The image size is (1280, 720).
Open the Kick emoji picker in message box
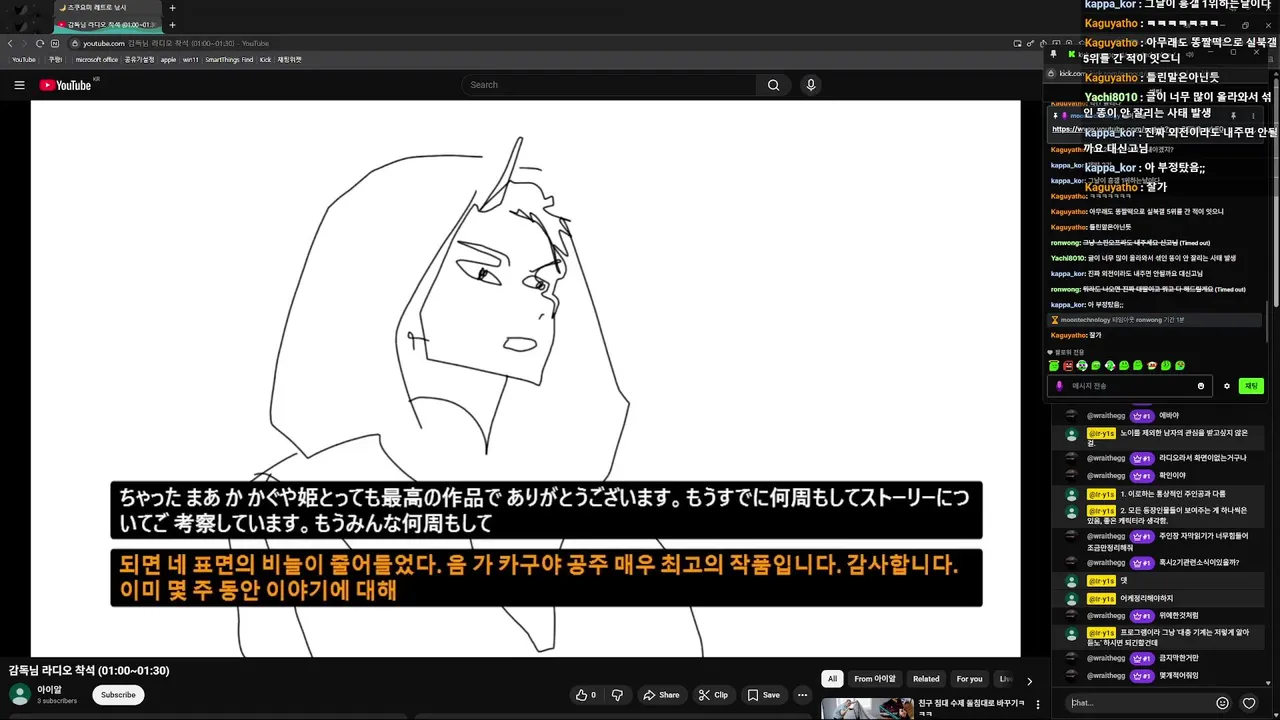click(x=1201, y=386)
